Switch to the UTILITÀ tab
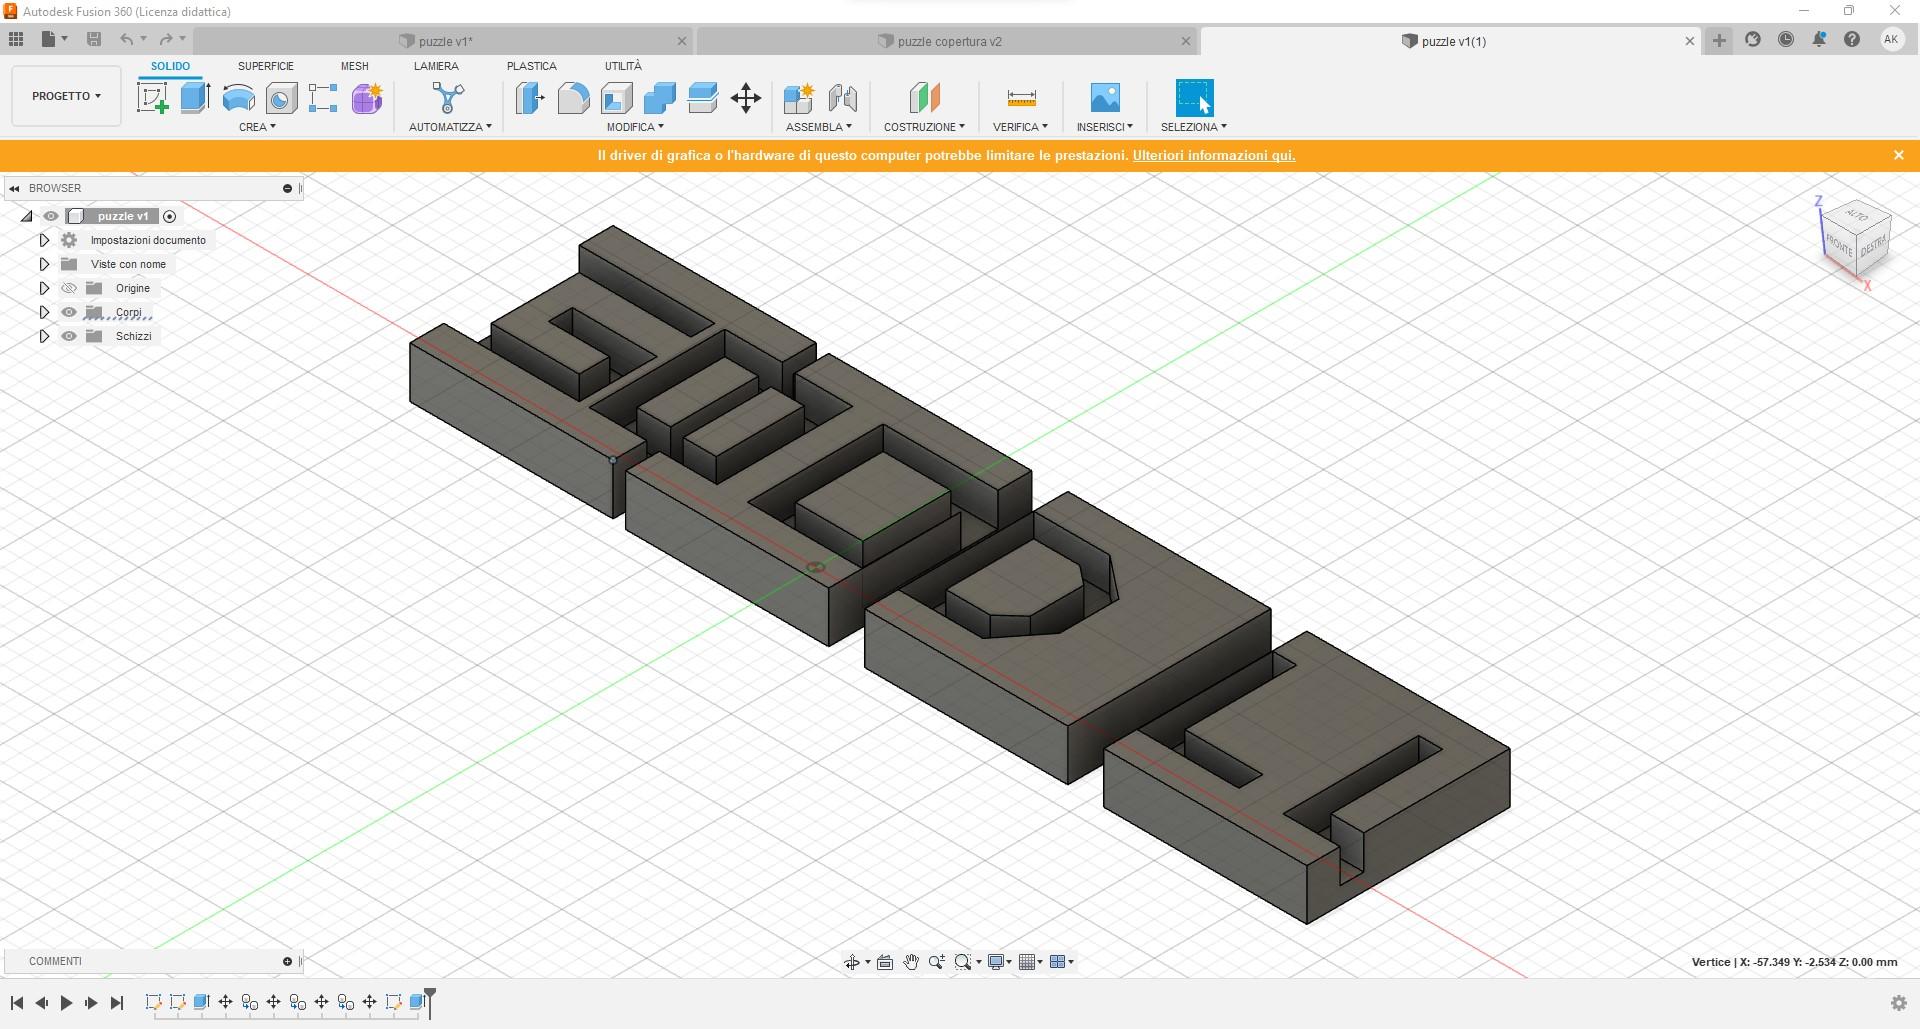 pos(623,66)
